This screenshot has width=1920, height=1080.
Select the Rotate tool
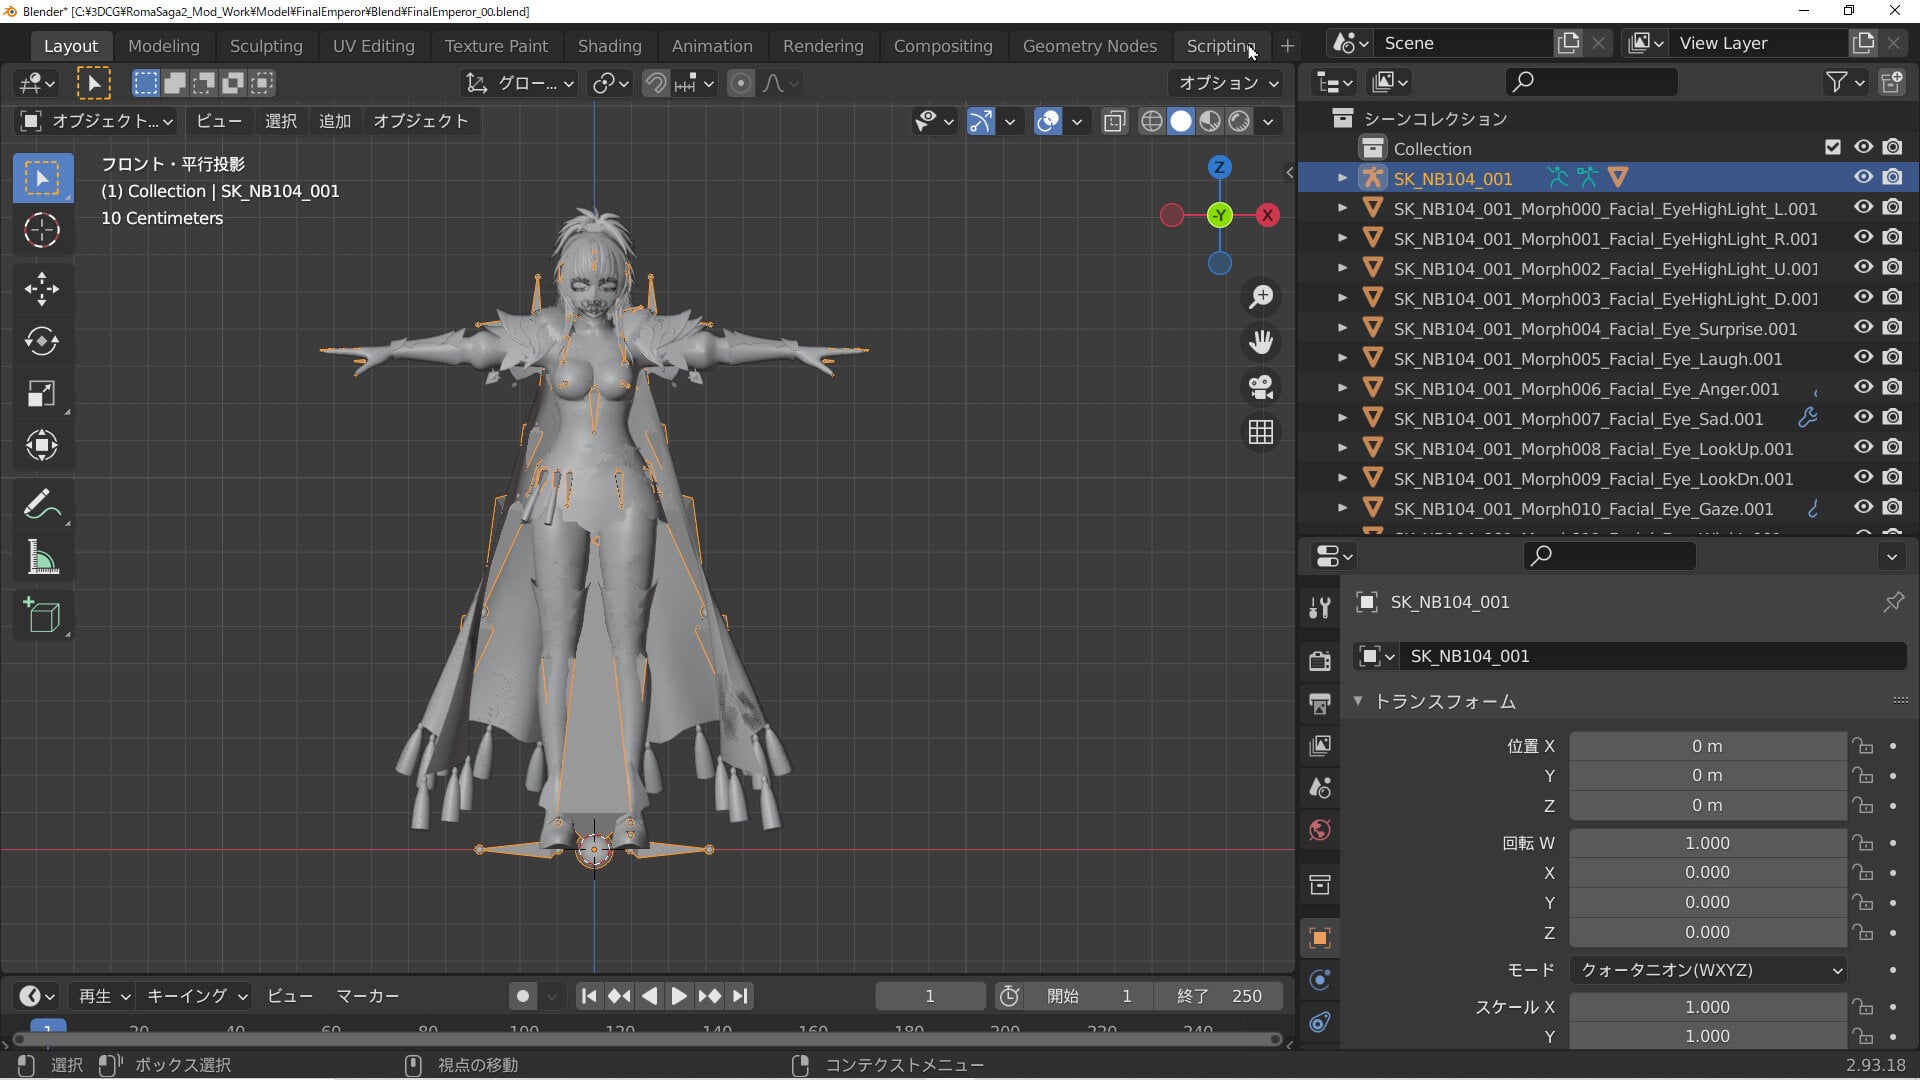pos(42,341)
